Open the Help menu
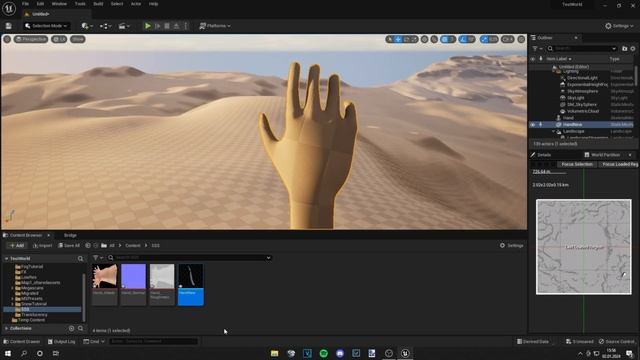The width and height of the screenshot is (640, 360). pyautogui.click(x=153, y=4)
